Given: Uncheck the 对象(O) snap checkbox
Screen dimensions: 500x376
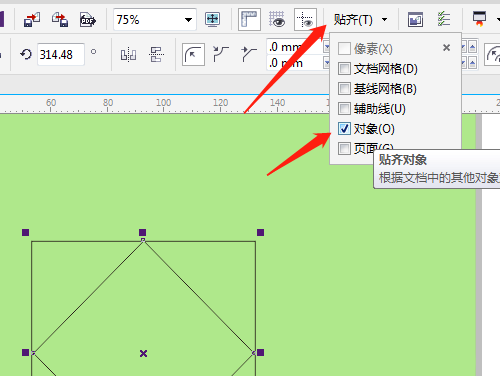Looking at the screenshot, I should coord(344,129).
